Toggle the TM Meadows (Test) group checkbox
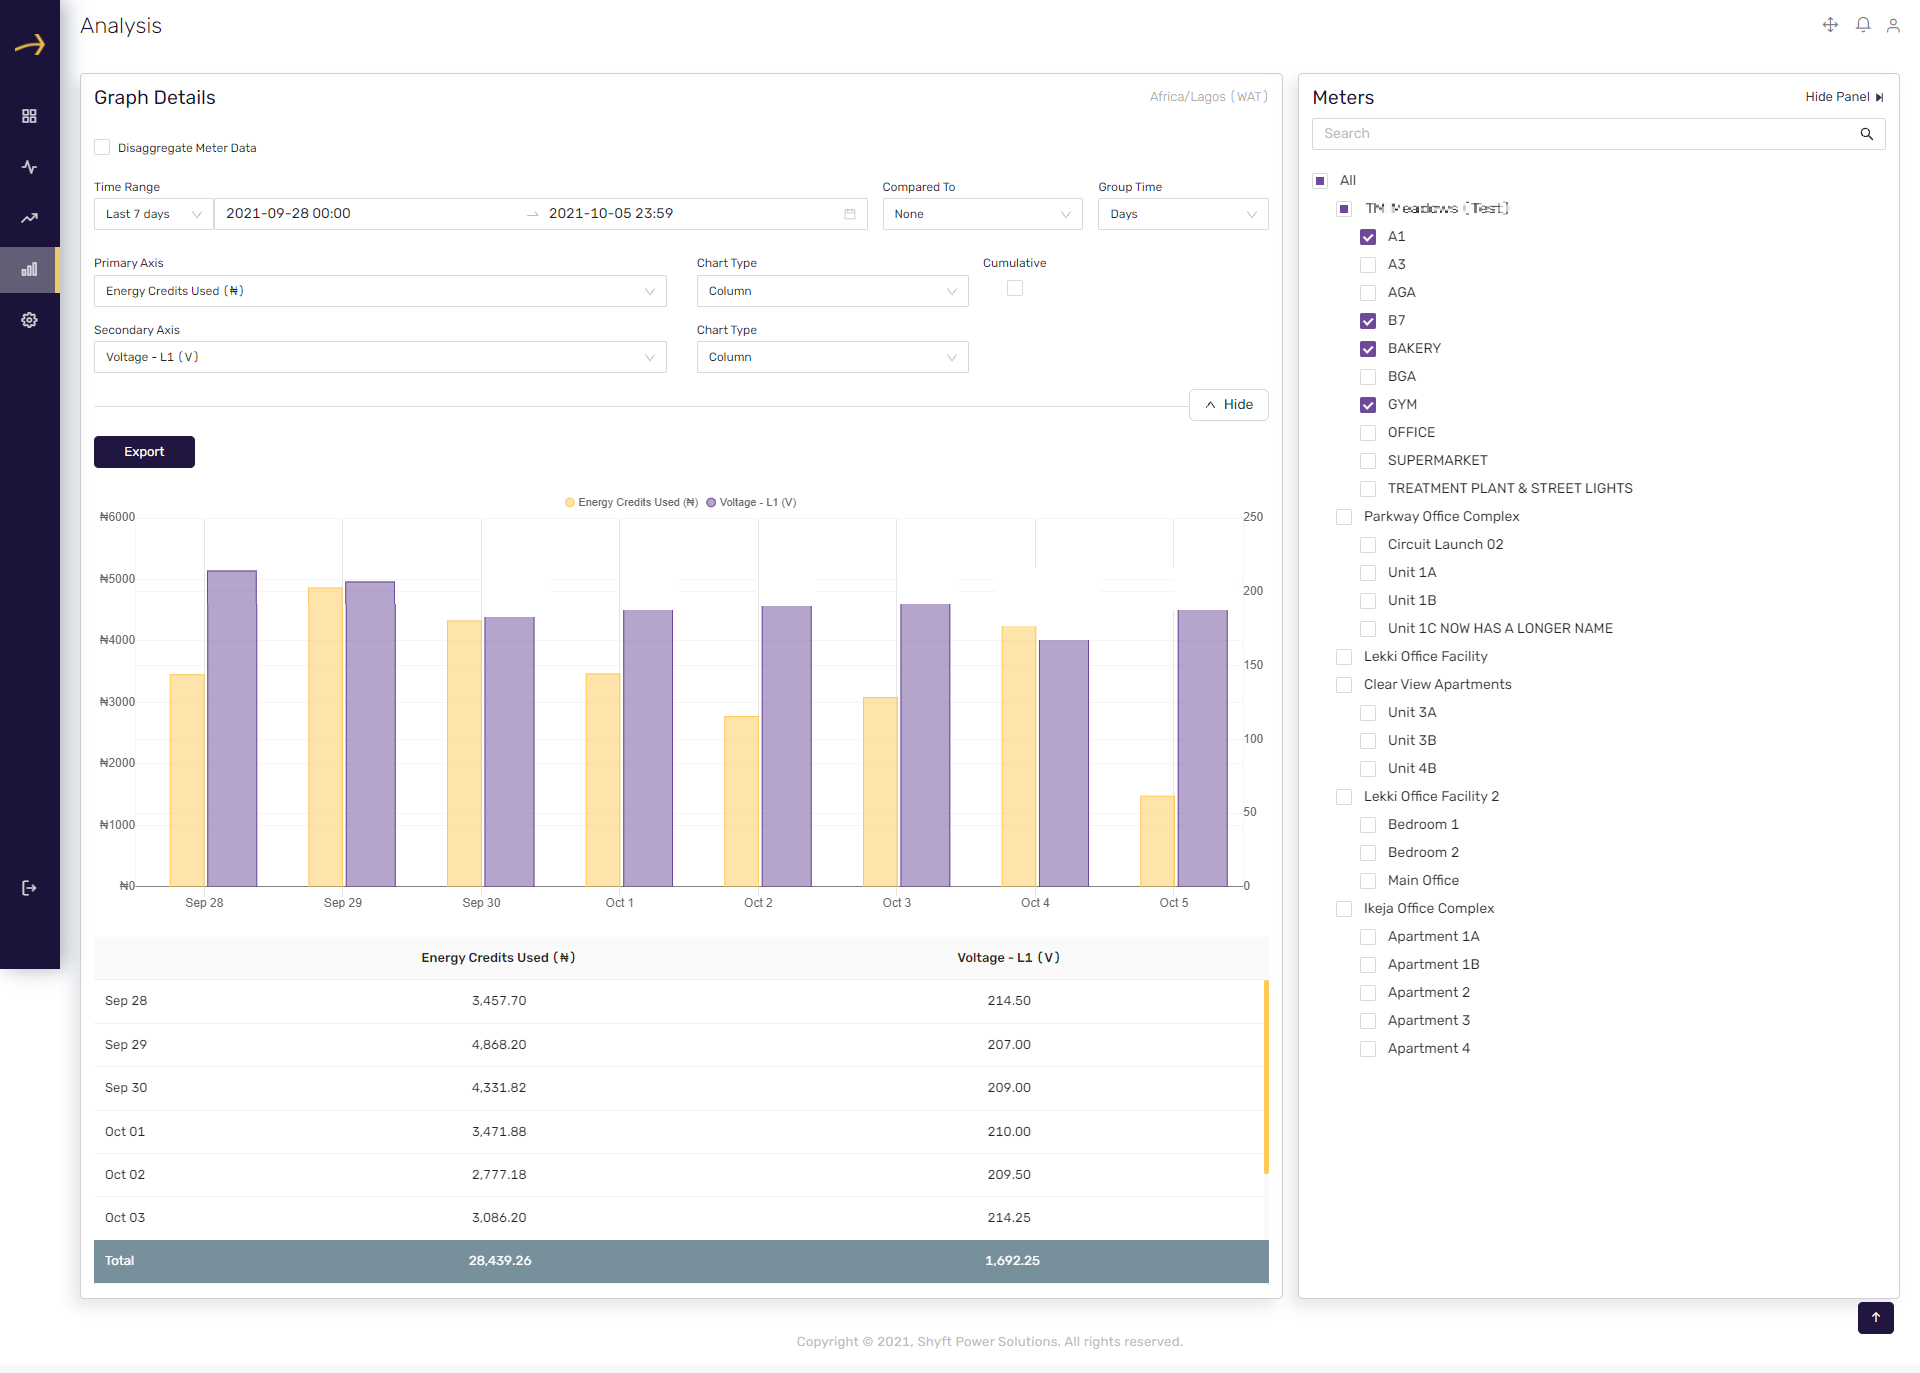 coord(1344,209)
